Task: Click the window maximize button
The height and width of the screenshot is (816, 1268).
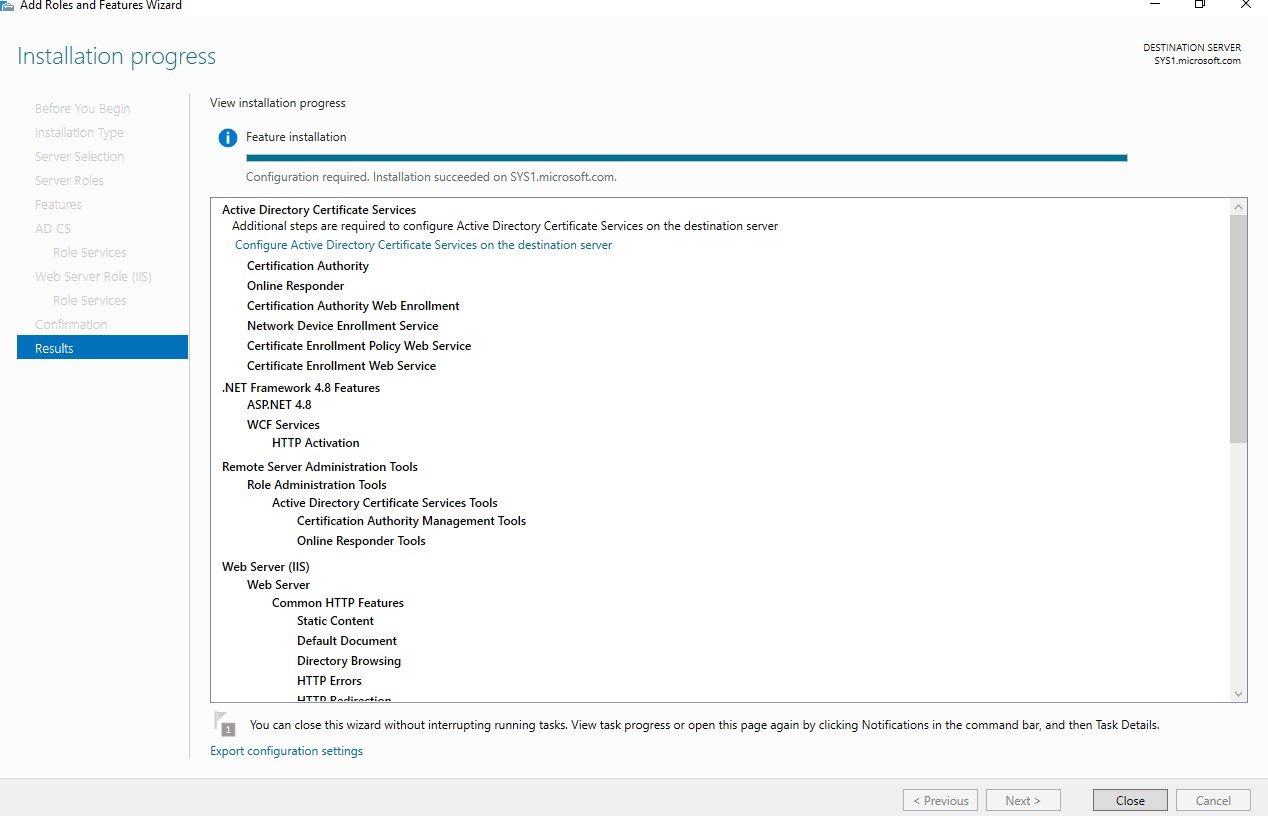Action: coord(1199,4)
